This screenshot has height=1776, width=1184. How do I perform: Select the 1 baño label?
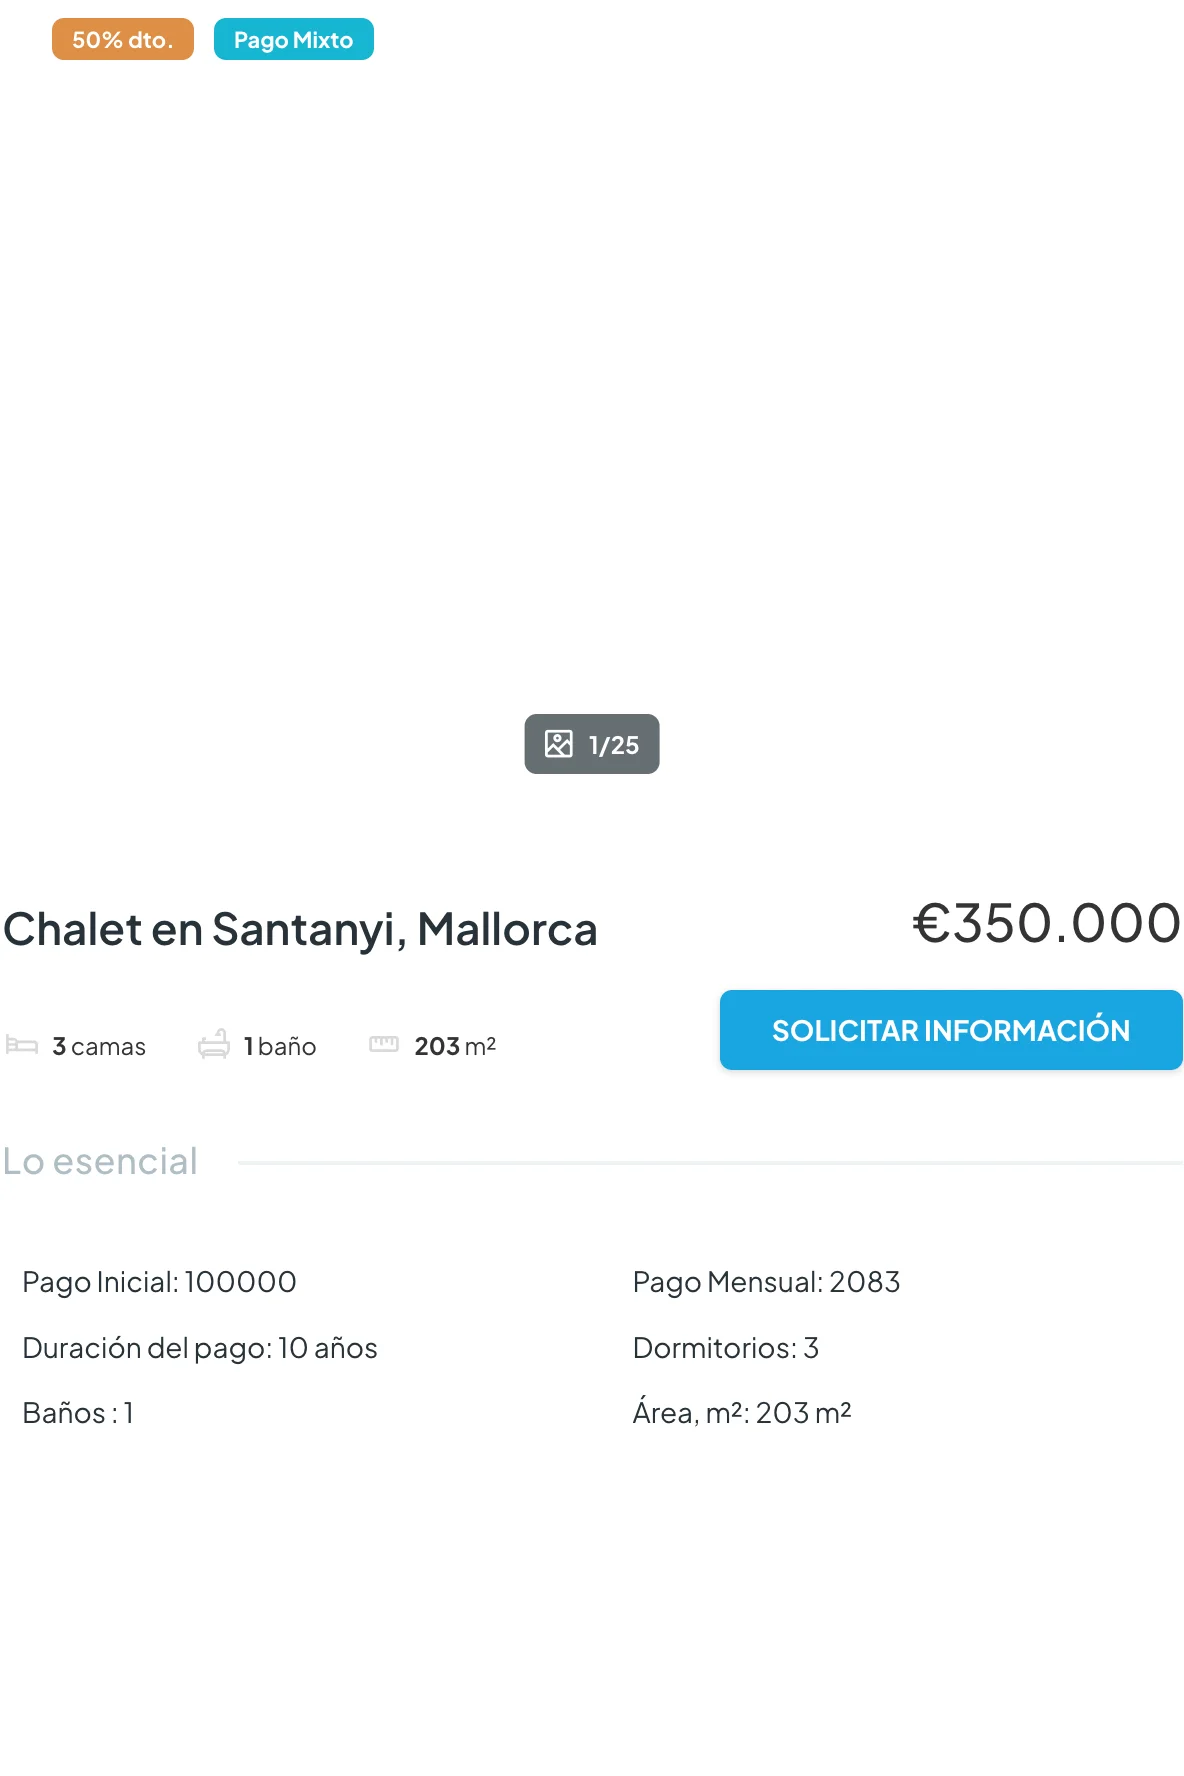(x=280, y=1046)
